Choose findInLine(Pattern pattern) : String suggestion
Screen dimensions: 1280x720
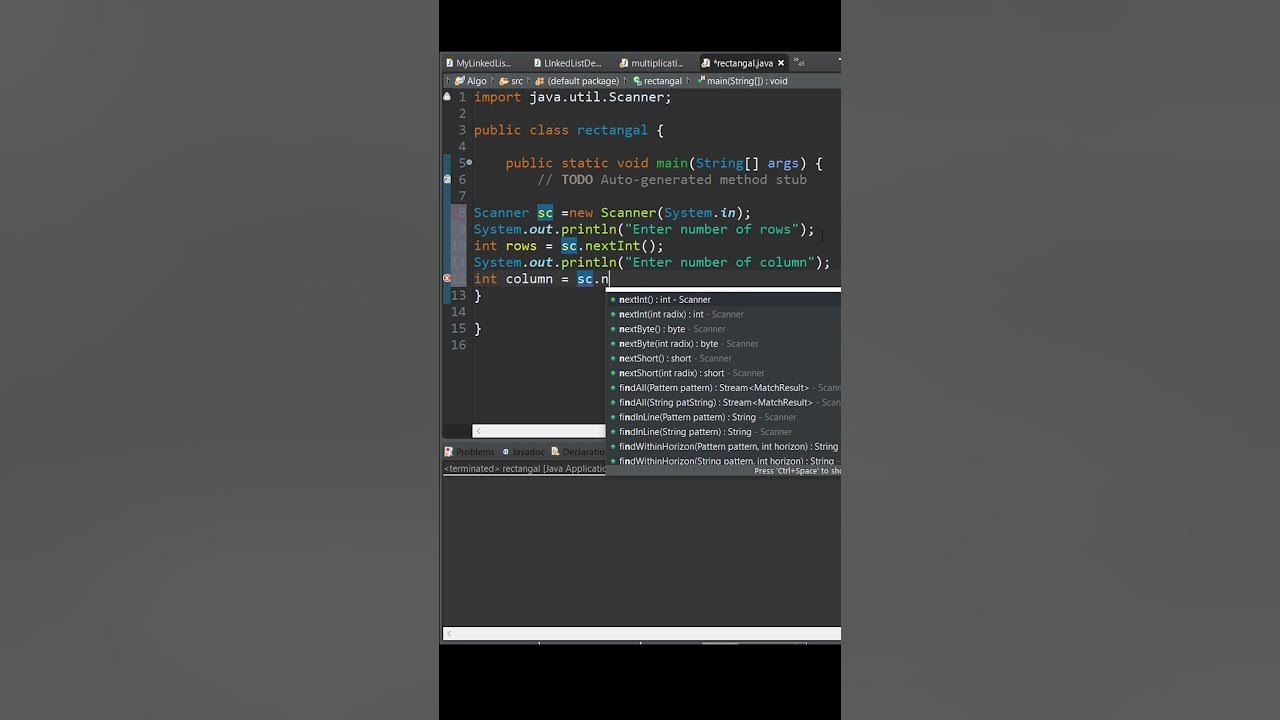(x=725, y=417)
